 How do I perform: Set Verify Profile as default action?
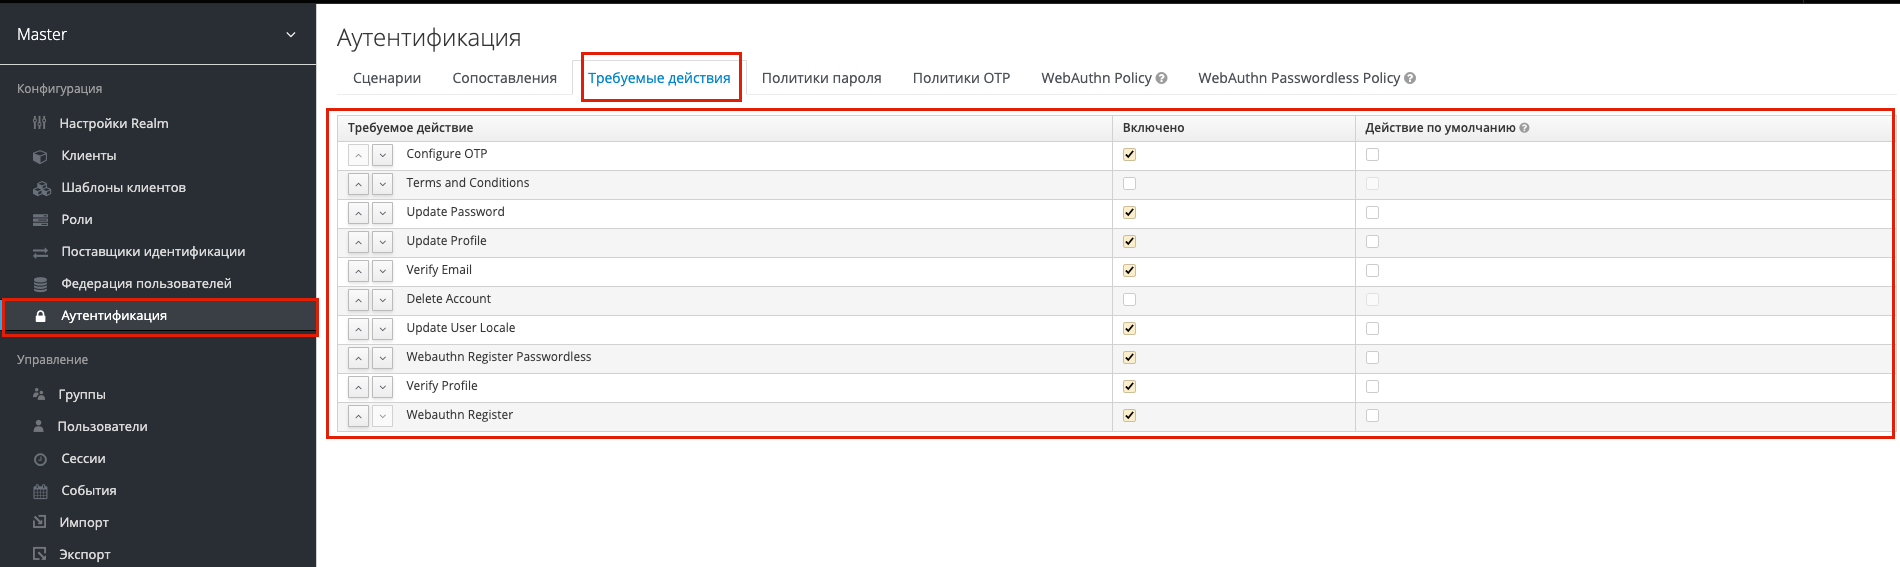(1372, 386)
